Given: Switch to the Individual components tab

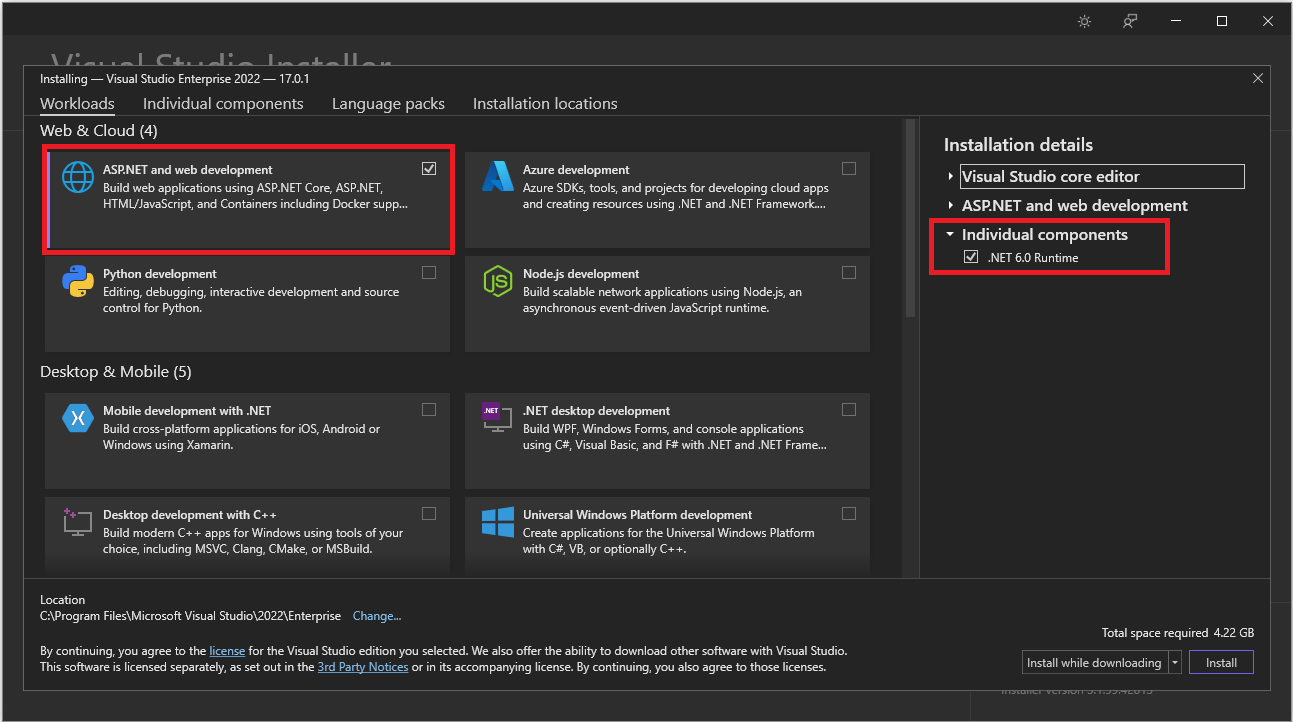Looking at the screenshot, I should [223, 104].
